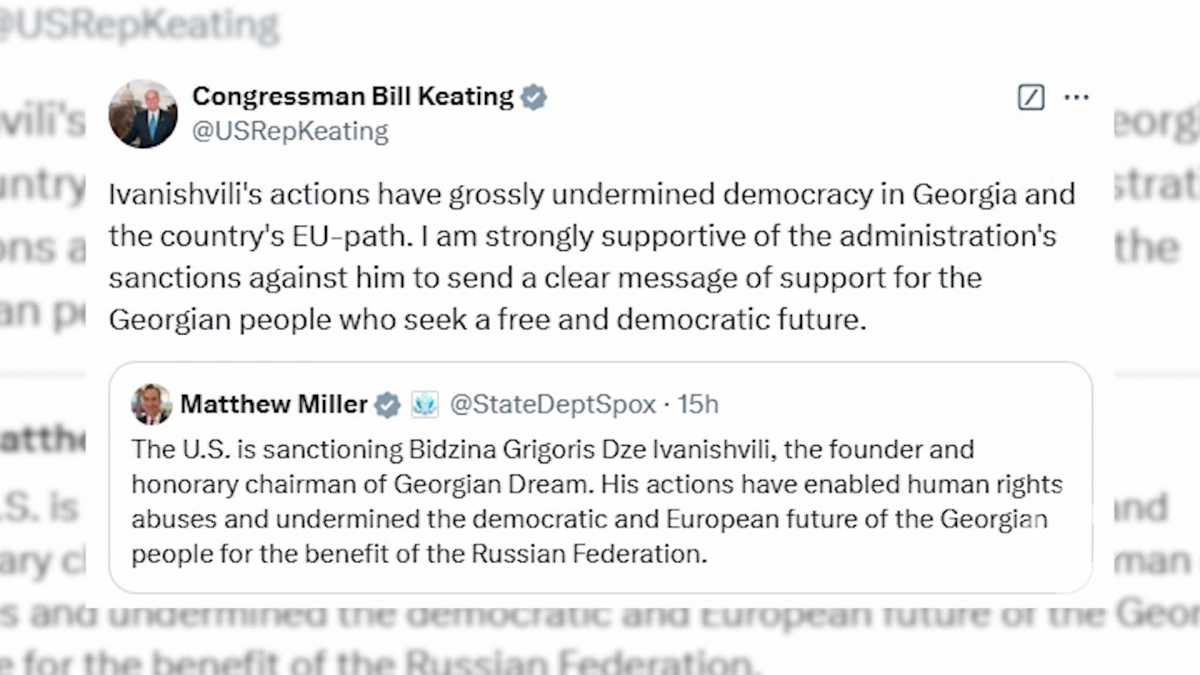Open the three-dot more options menu

coord(1076,97)
